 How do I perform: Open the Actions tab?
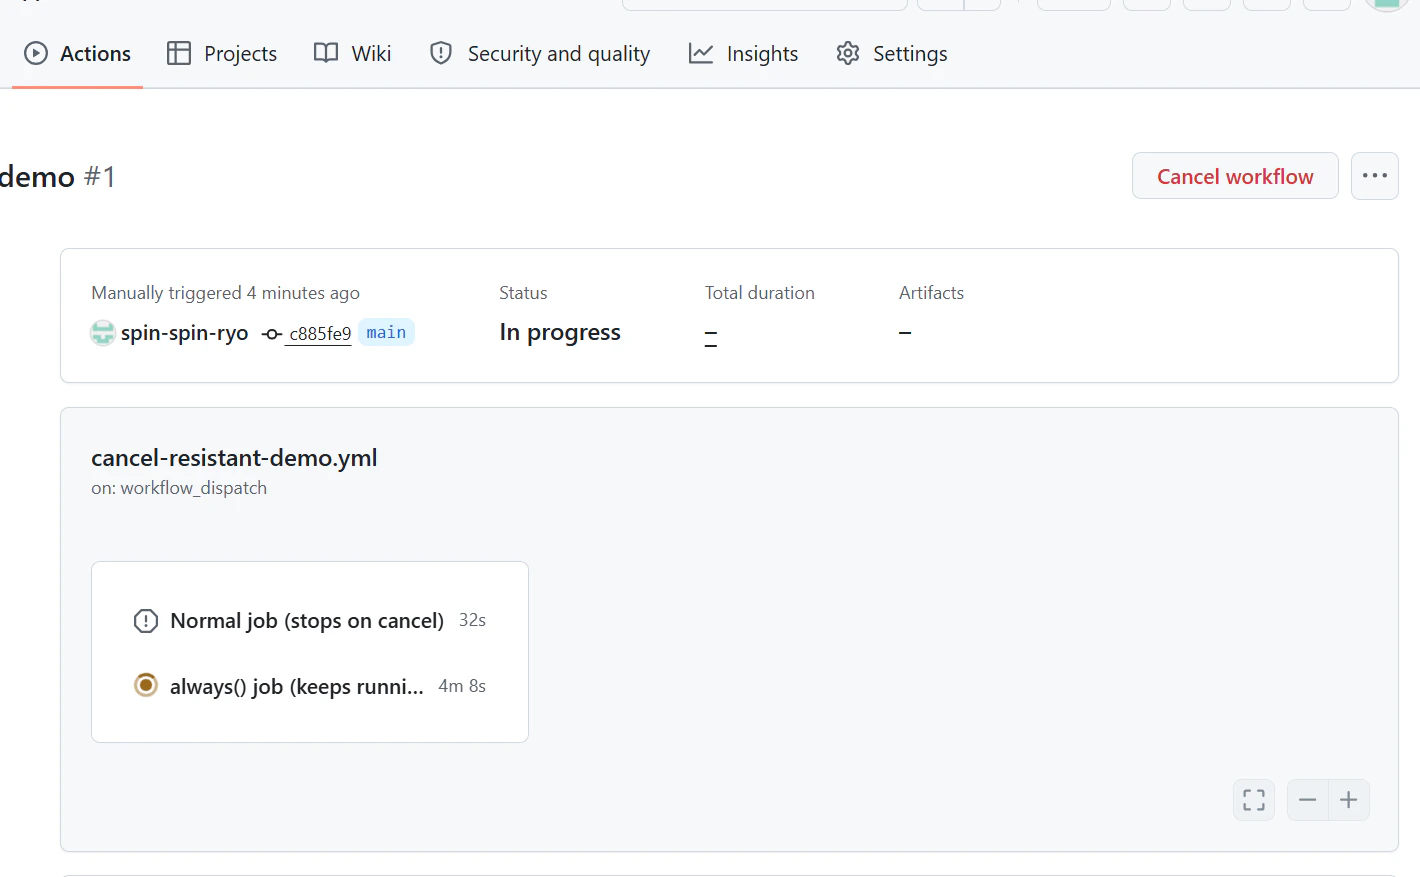(77, 54)
